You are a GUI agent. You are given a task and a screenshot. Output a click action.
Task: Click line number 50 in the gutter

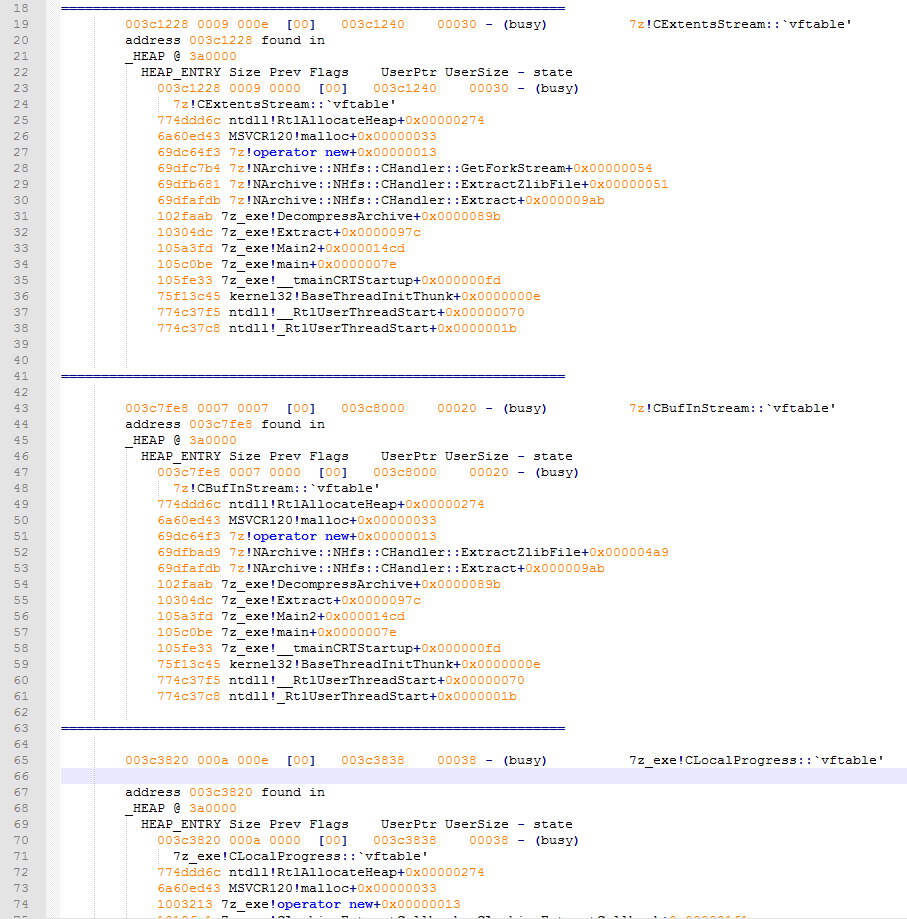[24, 520]
